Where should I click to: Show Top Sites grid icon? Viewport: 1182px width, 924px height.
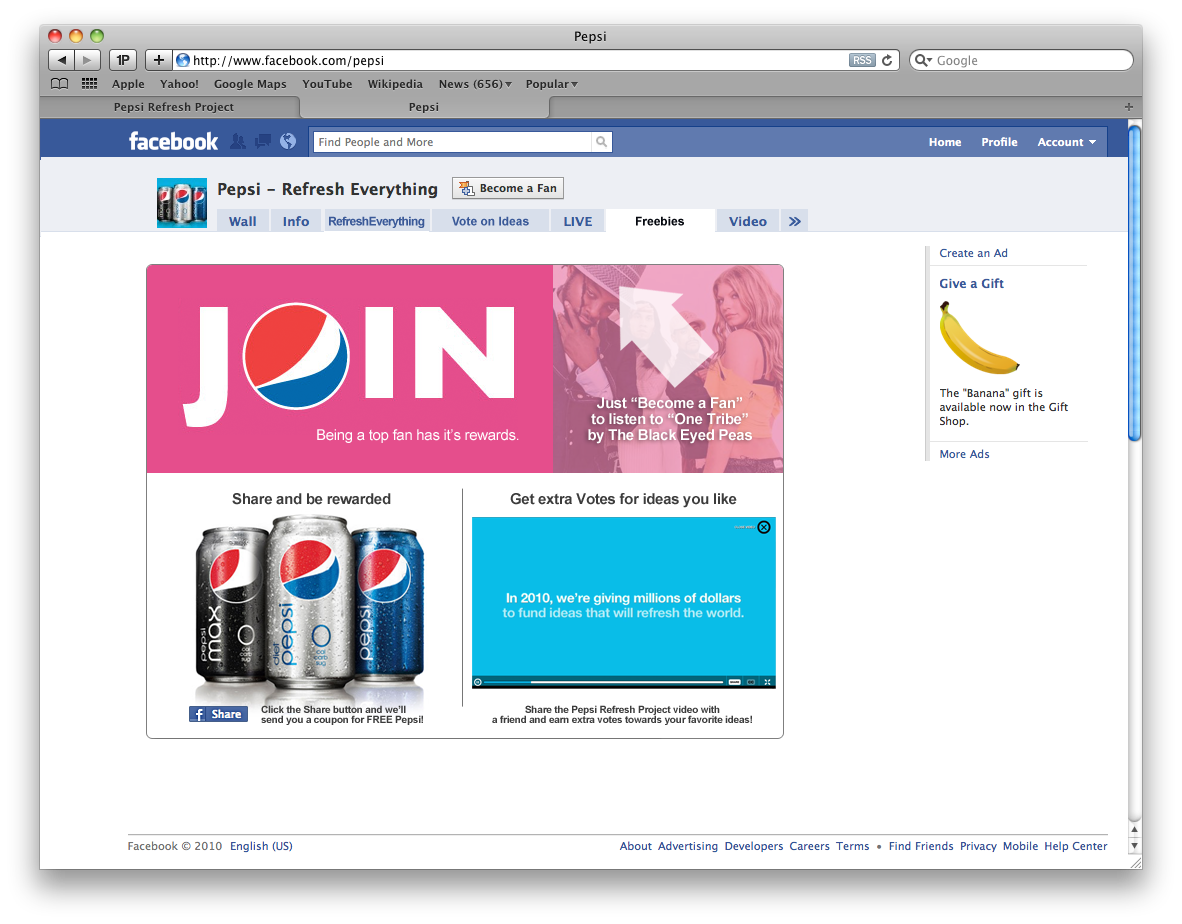pos(89,84)
